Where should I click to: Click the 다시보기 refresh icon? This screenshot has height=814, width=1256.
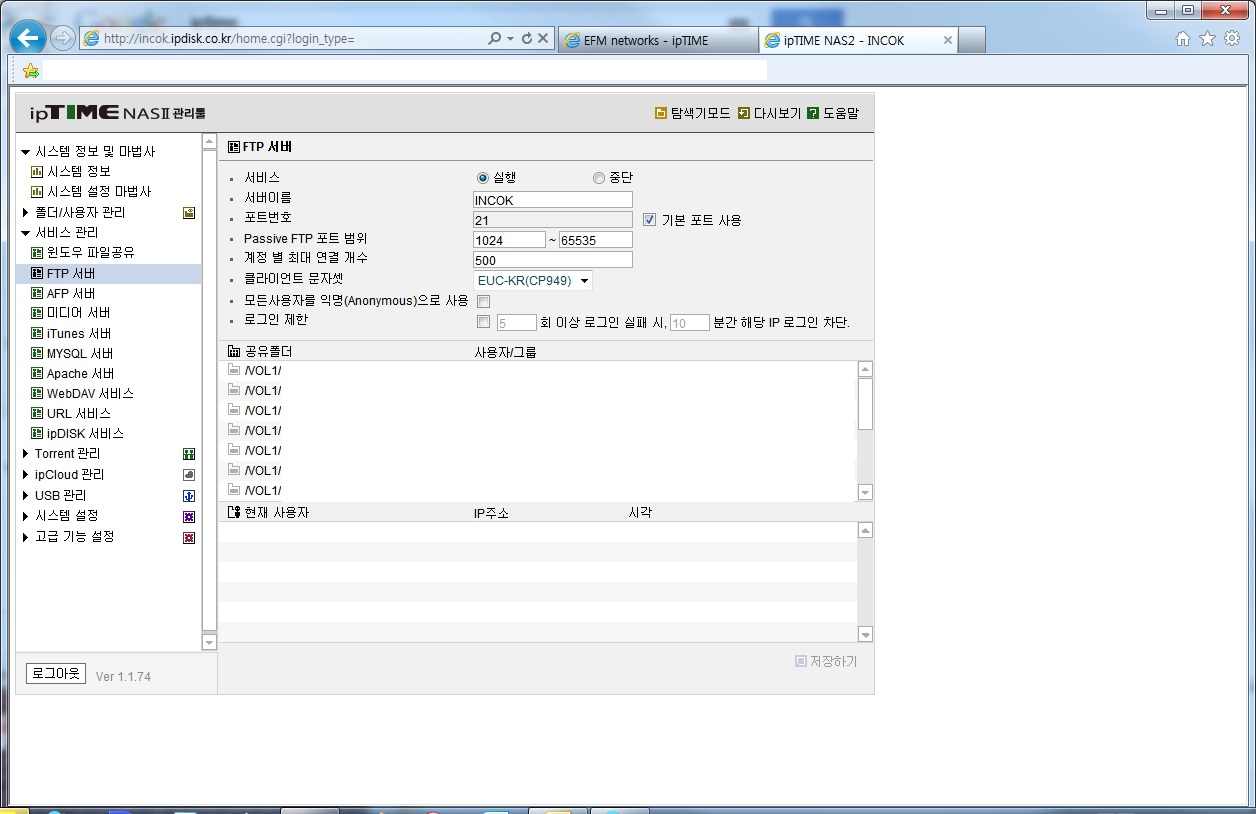point(743,113)
